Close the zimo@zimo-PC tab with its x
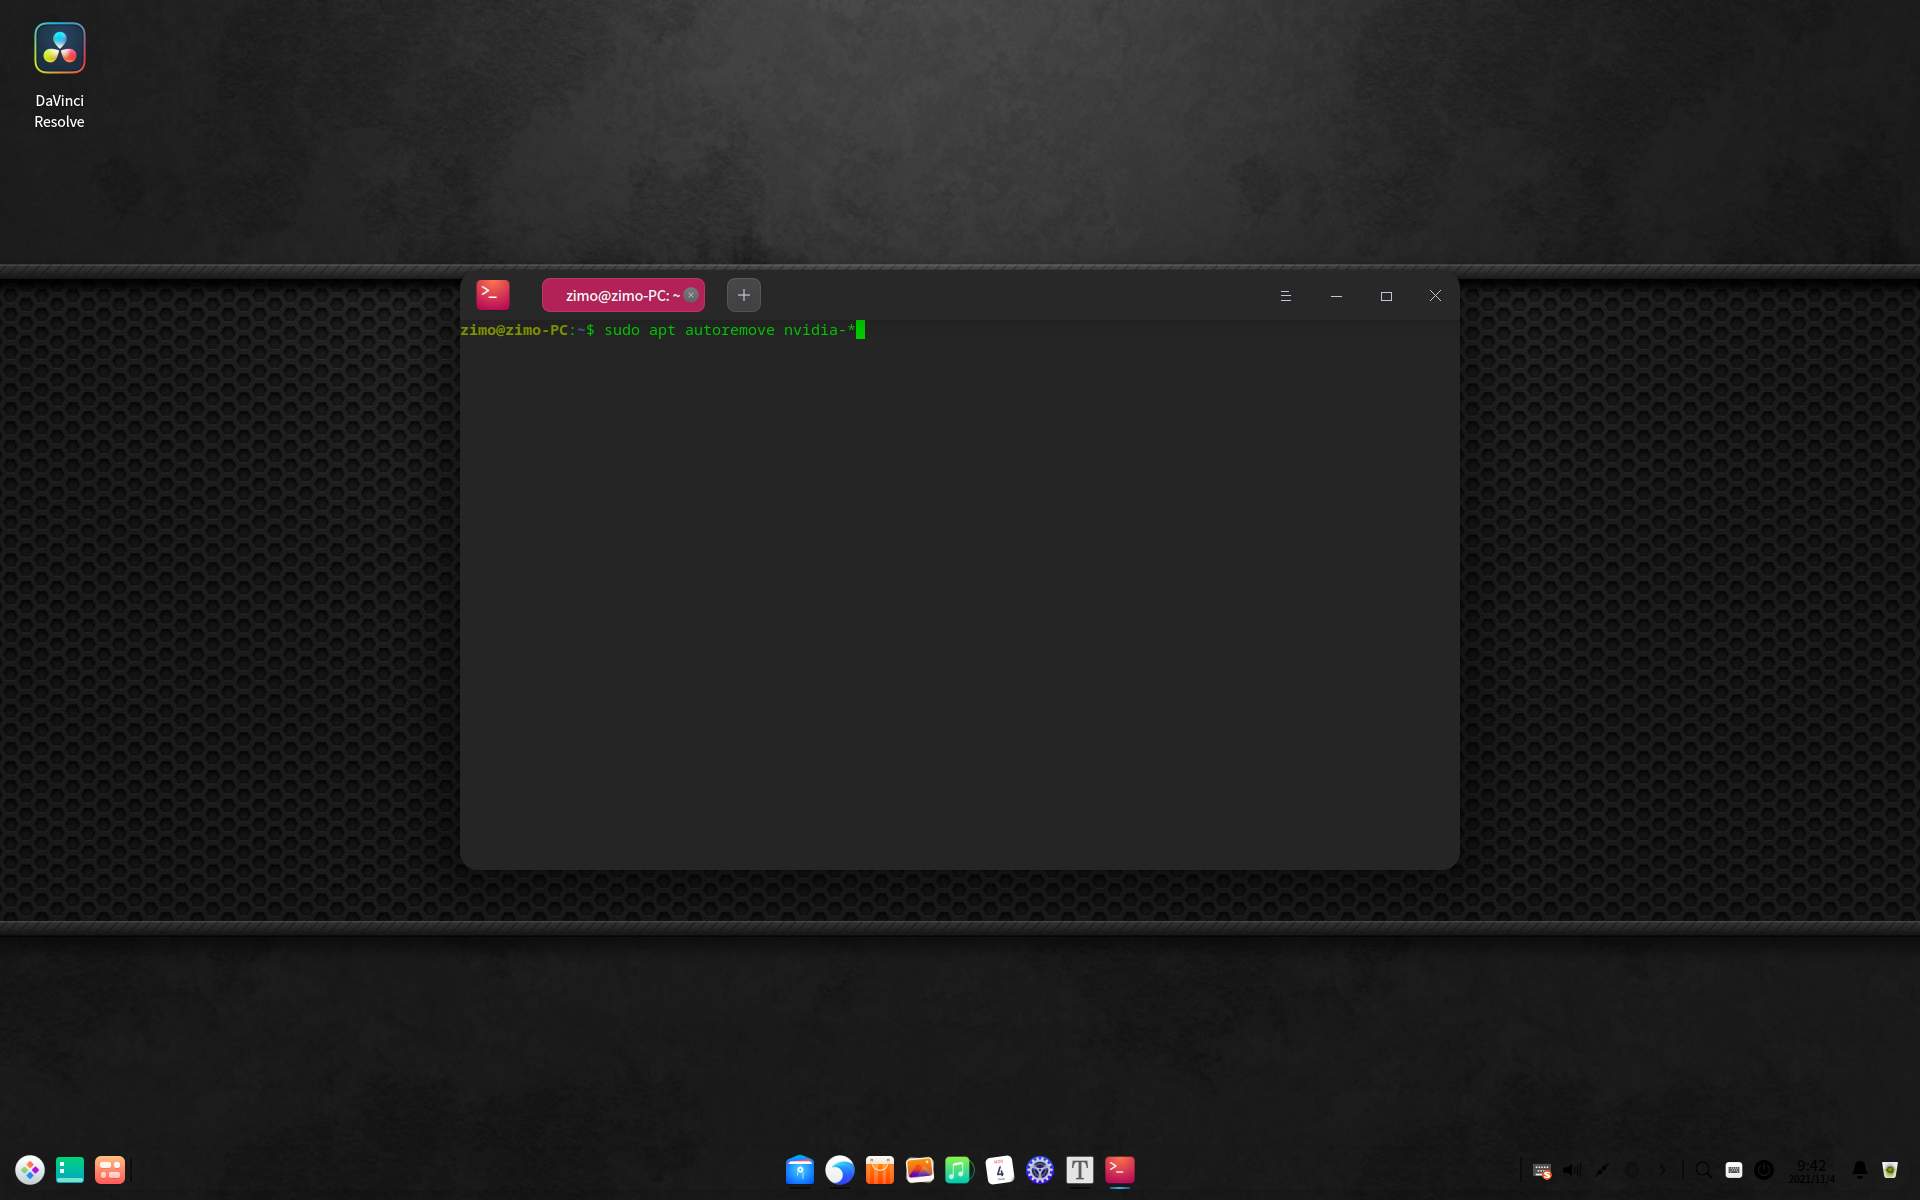 [691, 295]
